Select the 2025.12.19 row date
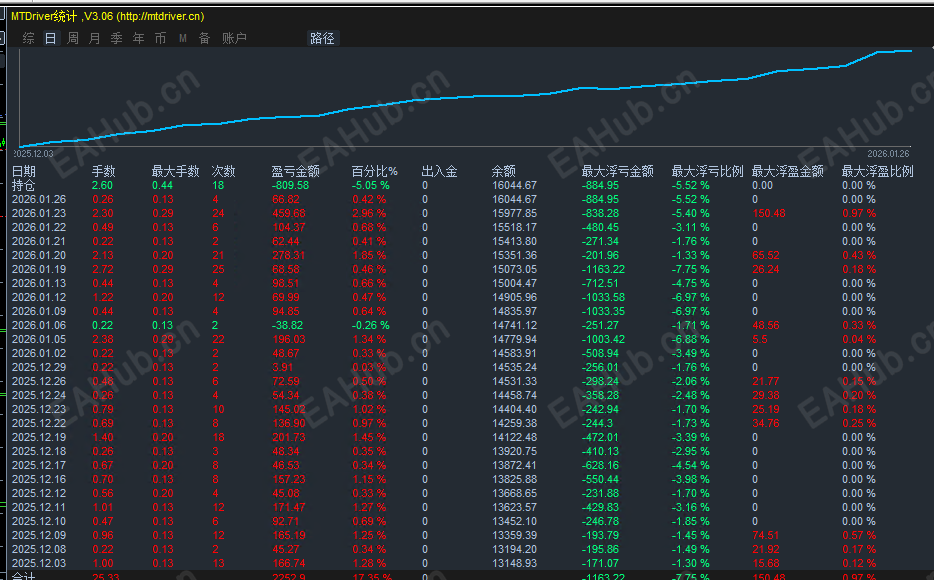The image size is (934, 580). [x=39, y=437]
